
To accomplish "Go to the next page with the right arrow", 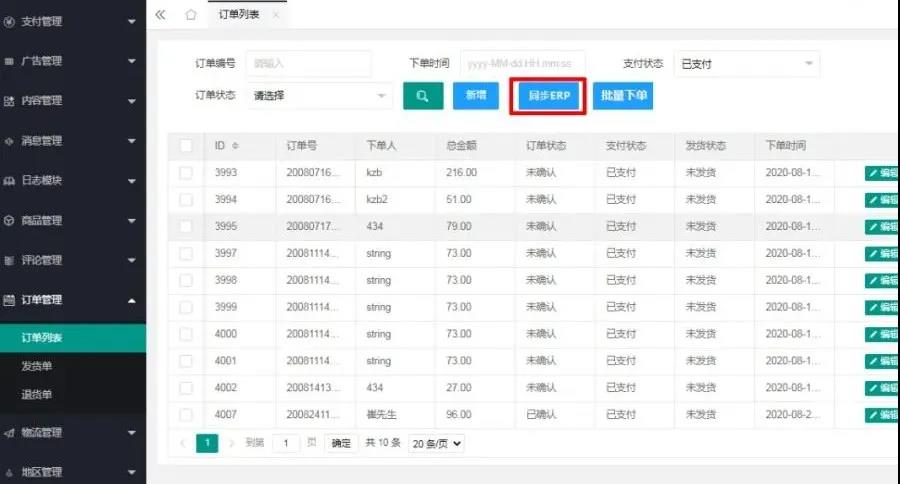I will pos(231,443).
